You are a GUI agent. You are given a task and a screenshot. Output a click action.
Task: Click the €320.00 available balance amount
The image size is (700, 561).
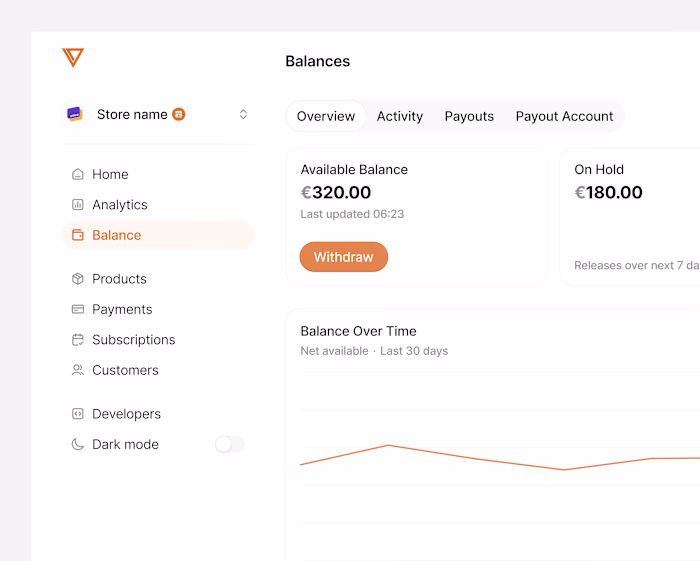pyautogui.click(x=336, y=192)
